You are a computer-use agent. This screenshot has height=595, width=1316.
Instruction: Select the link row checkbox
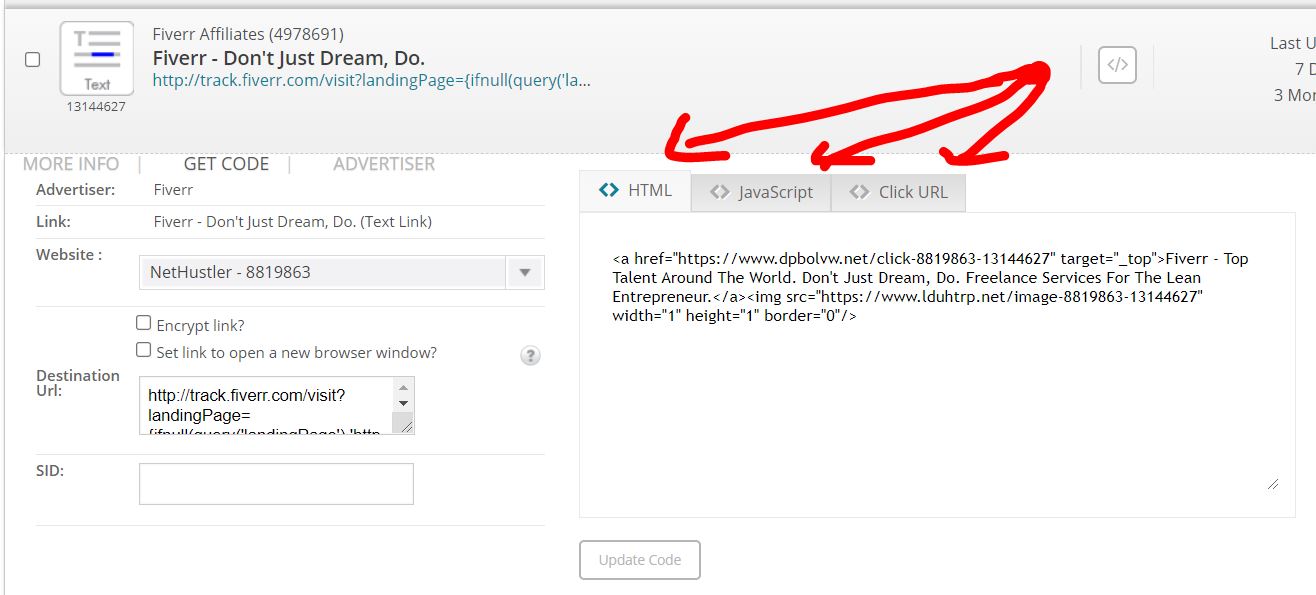[33, 60]
